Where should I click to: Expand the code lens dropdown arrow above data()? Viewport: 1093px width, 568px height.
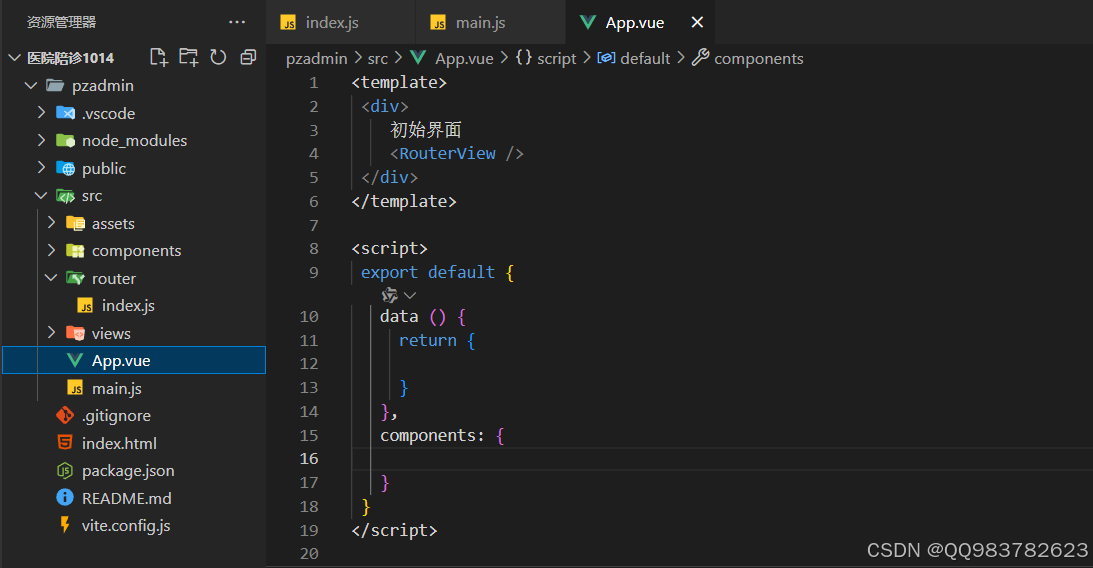tap(410, 295)
